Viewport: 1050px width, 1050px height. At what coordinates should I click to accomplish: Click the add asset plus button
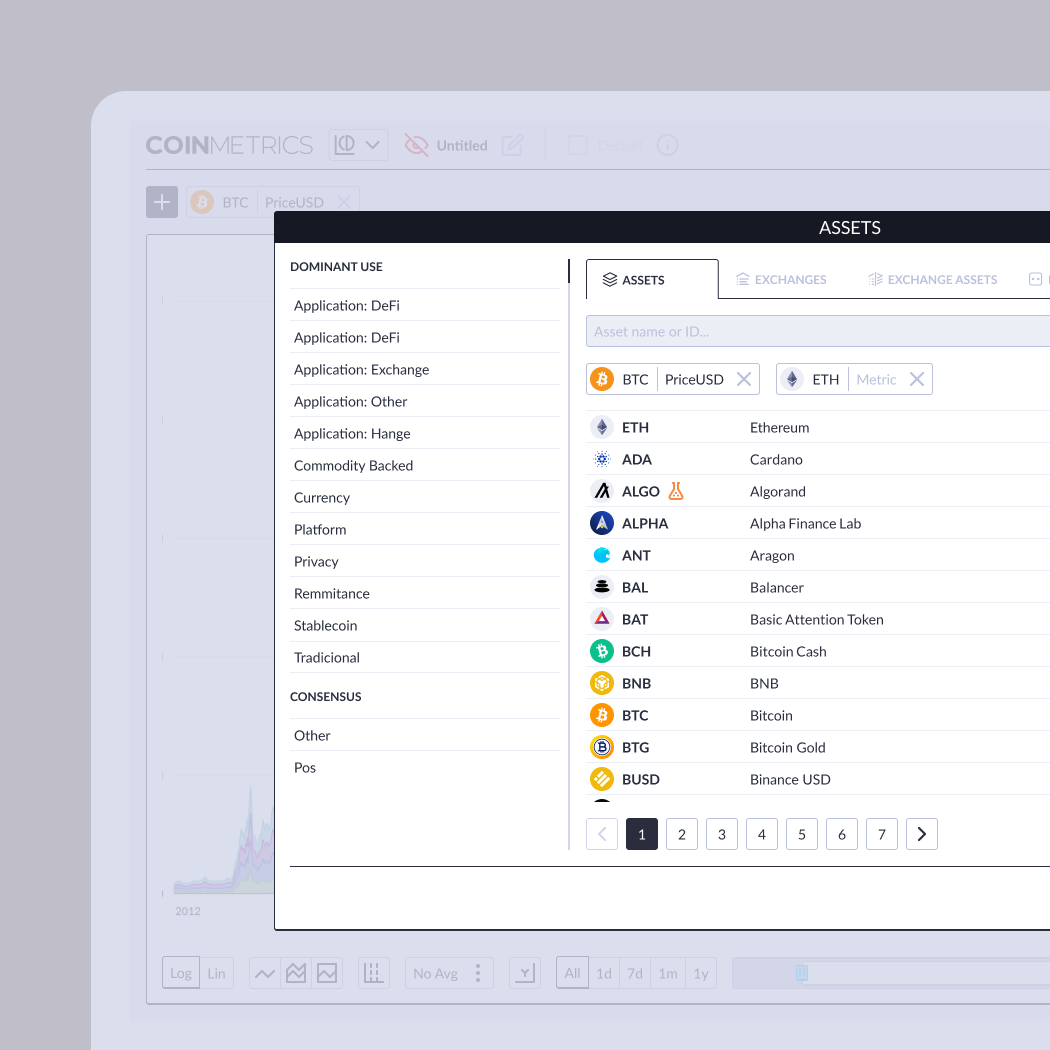(x=162, y=202)
